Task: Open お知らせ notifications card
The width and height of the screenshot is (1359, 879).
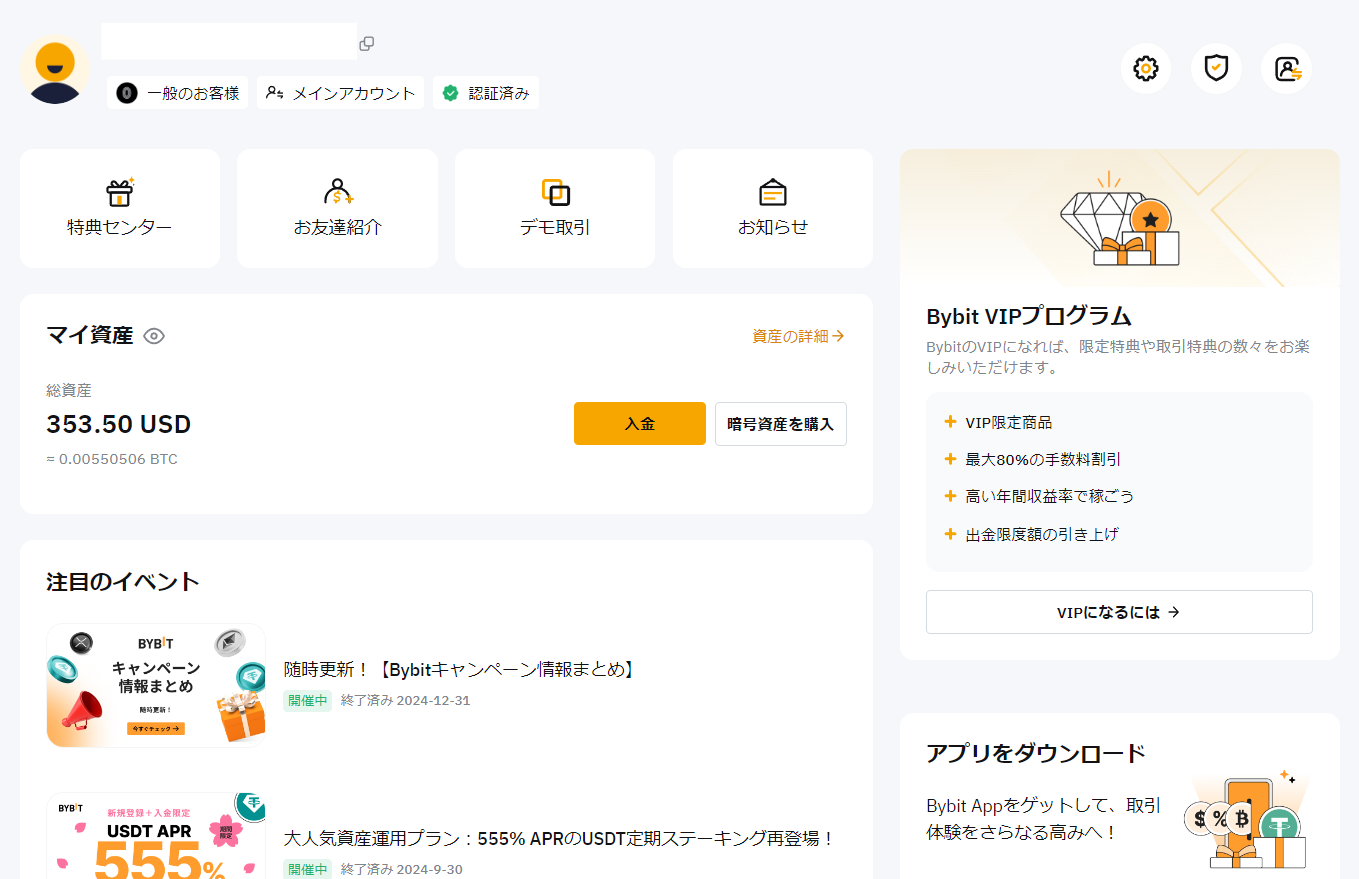Action: tap(773, 208)
